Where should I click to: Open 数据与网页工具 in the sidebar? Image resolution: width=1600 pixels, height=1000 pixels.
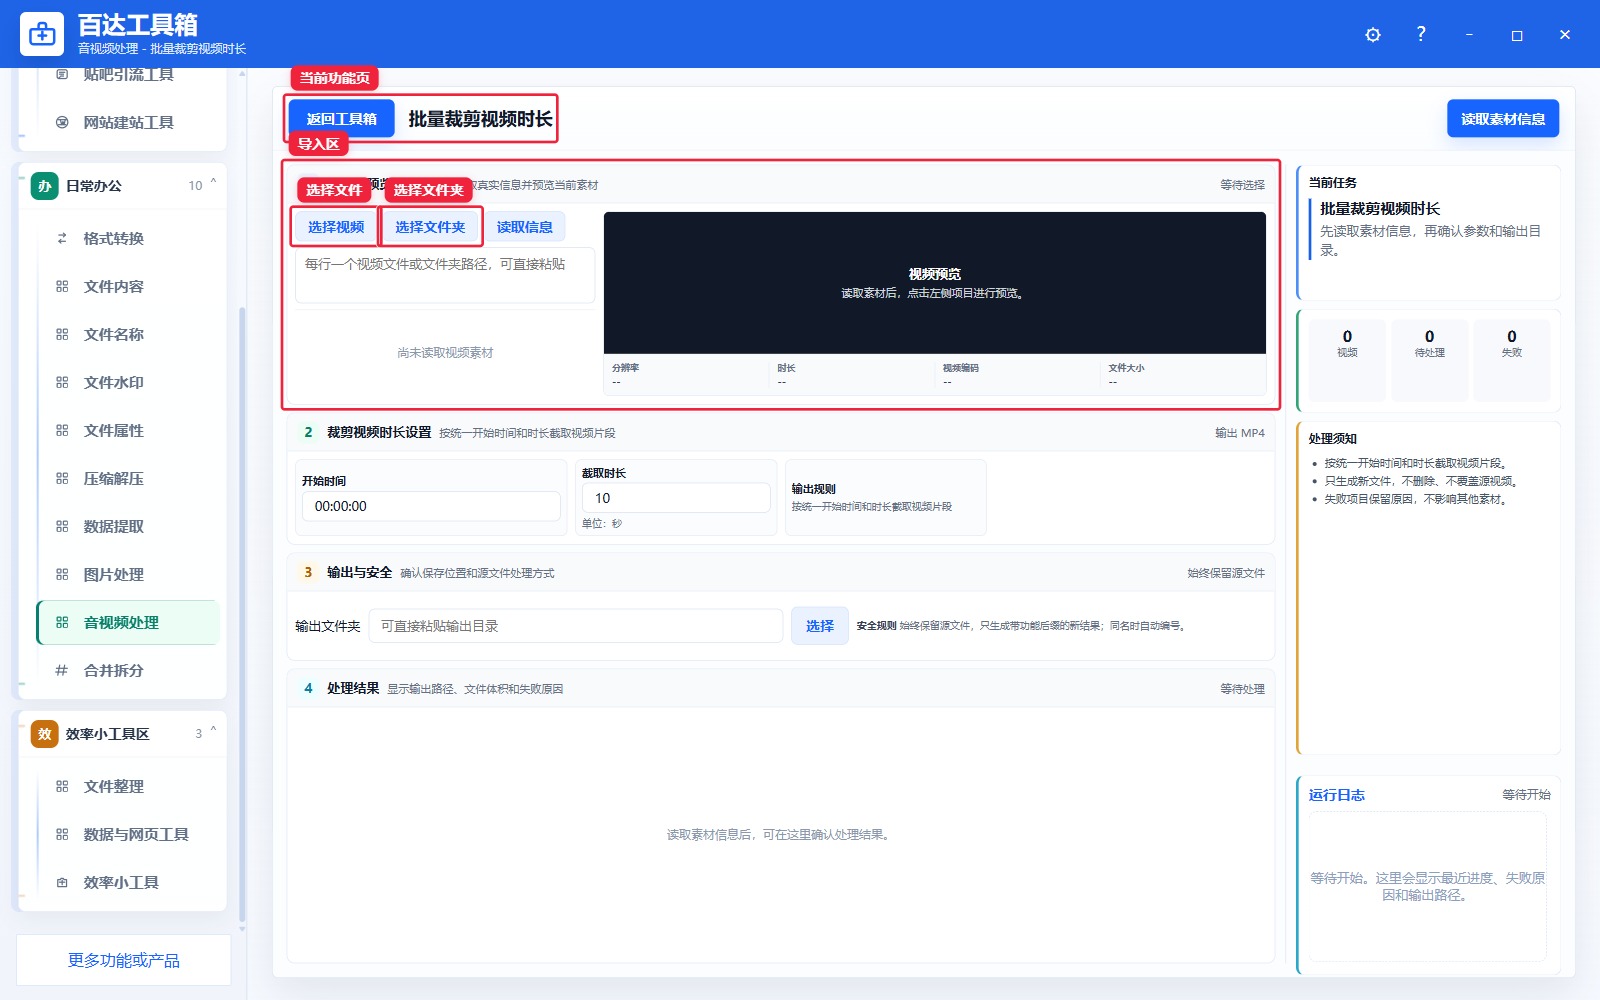128,834
